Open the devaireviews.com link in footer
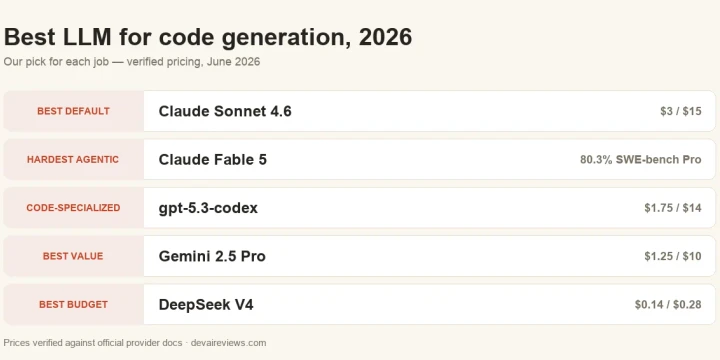 [x=228, y=343]
